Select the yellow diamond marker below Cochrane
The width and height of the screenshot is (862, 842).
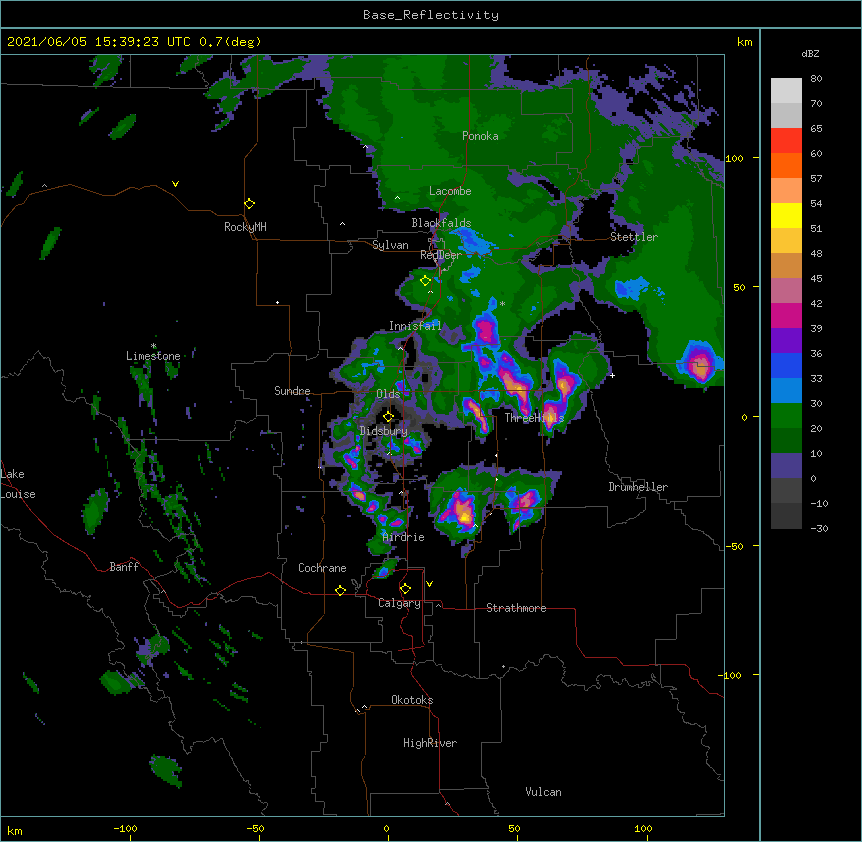pyautogui.click(x=340, y=590)
